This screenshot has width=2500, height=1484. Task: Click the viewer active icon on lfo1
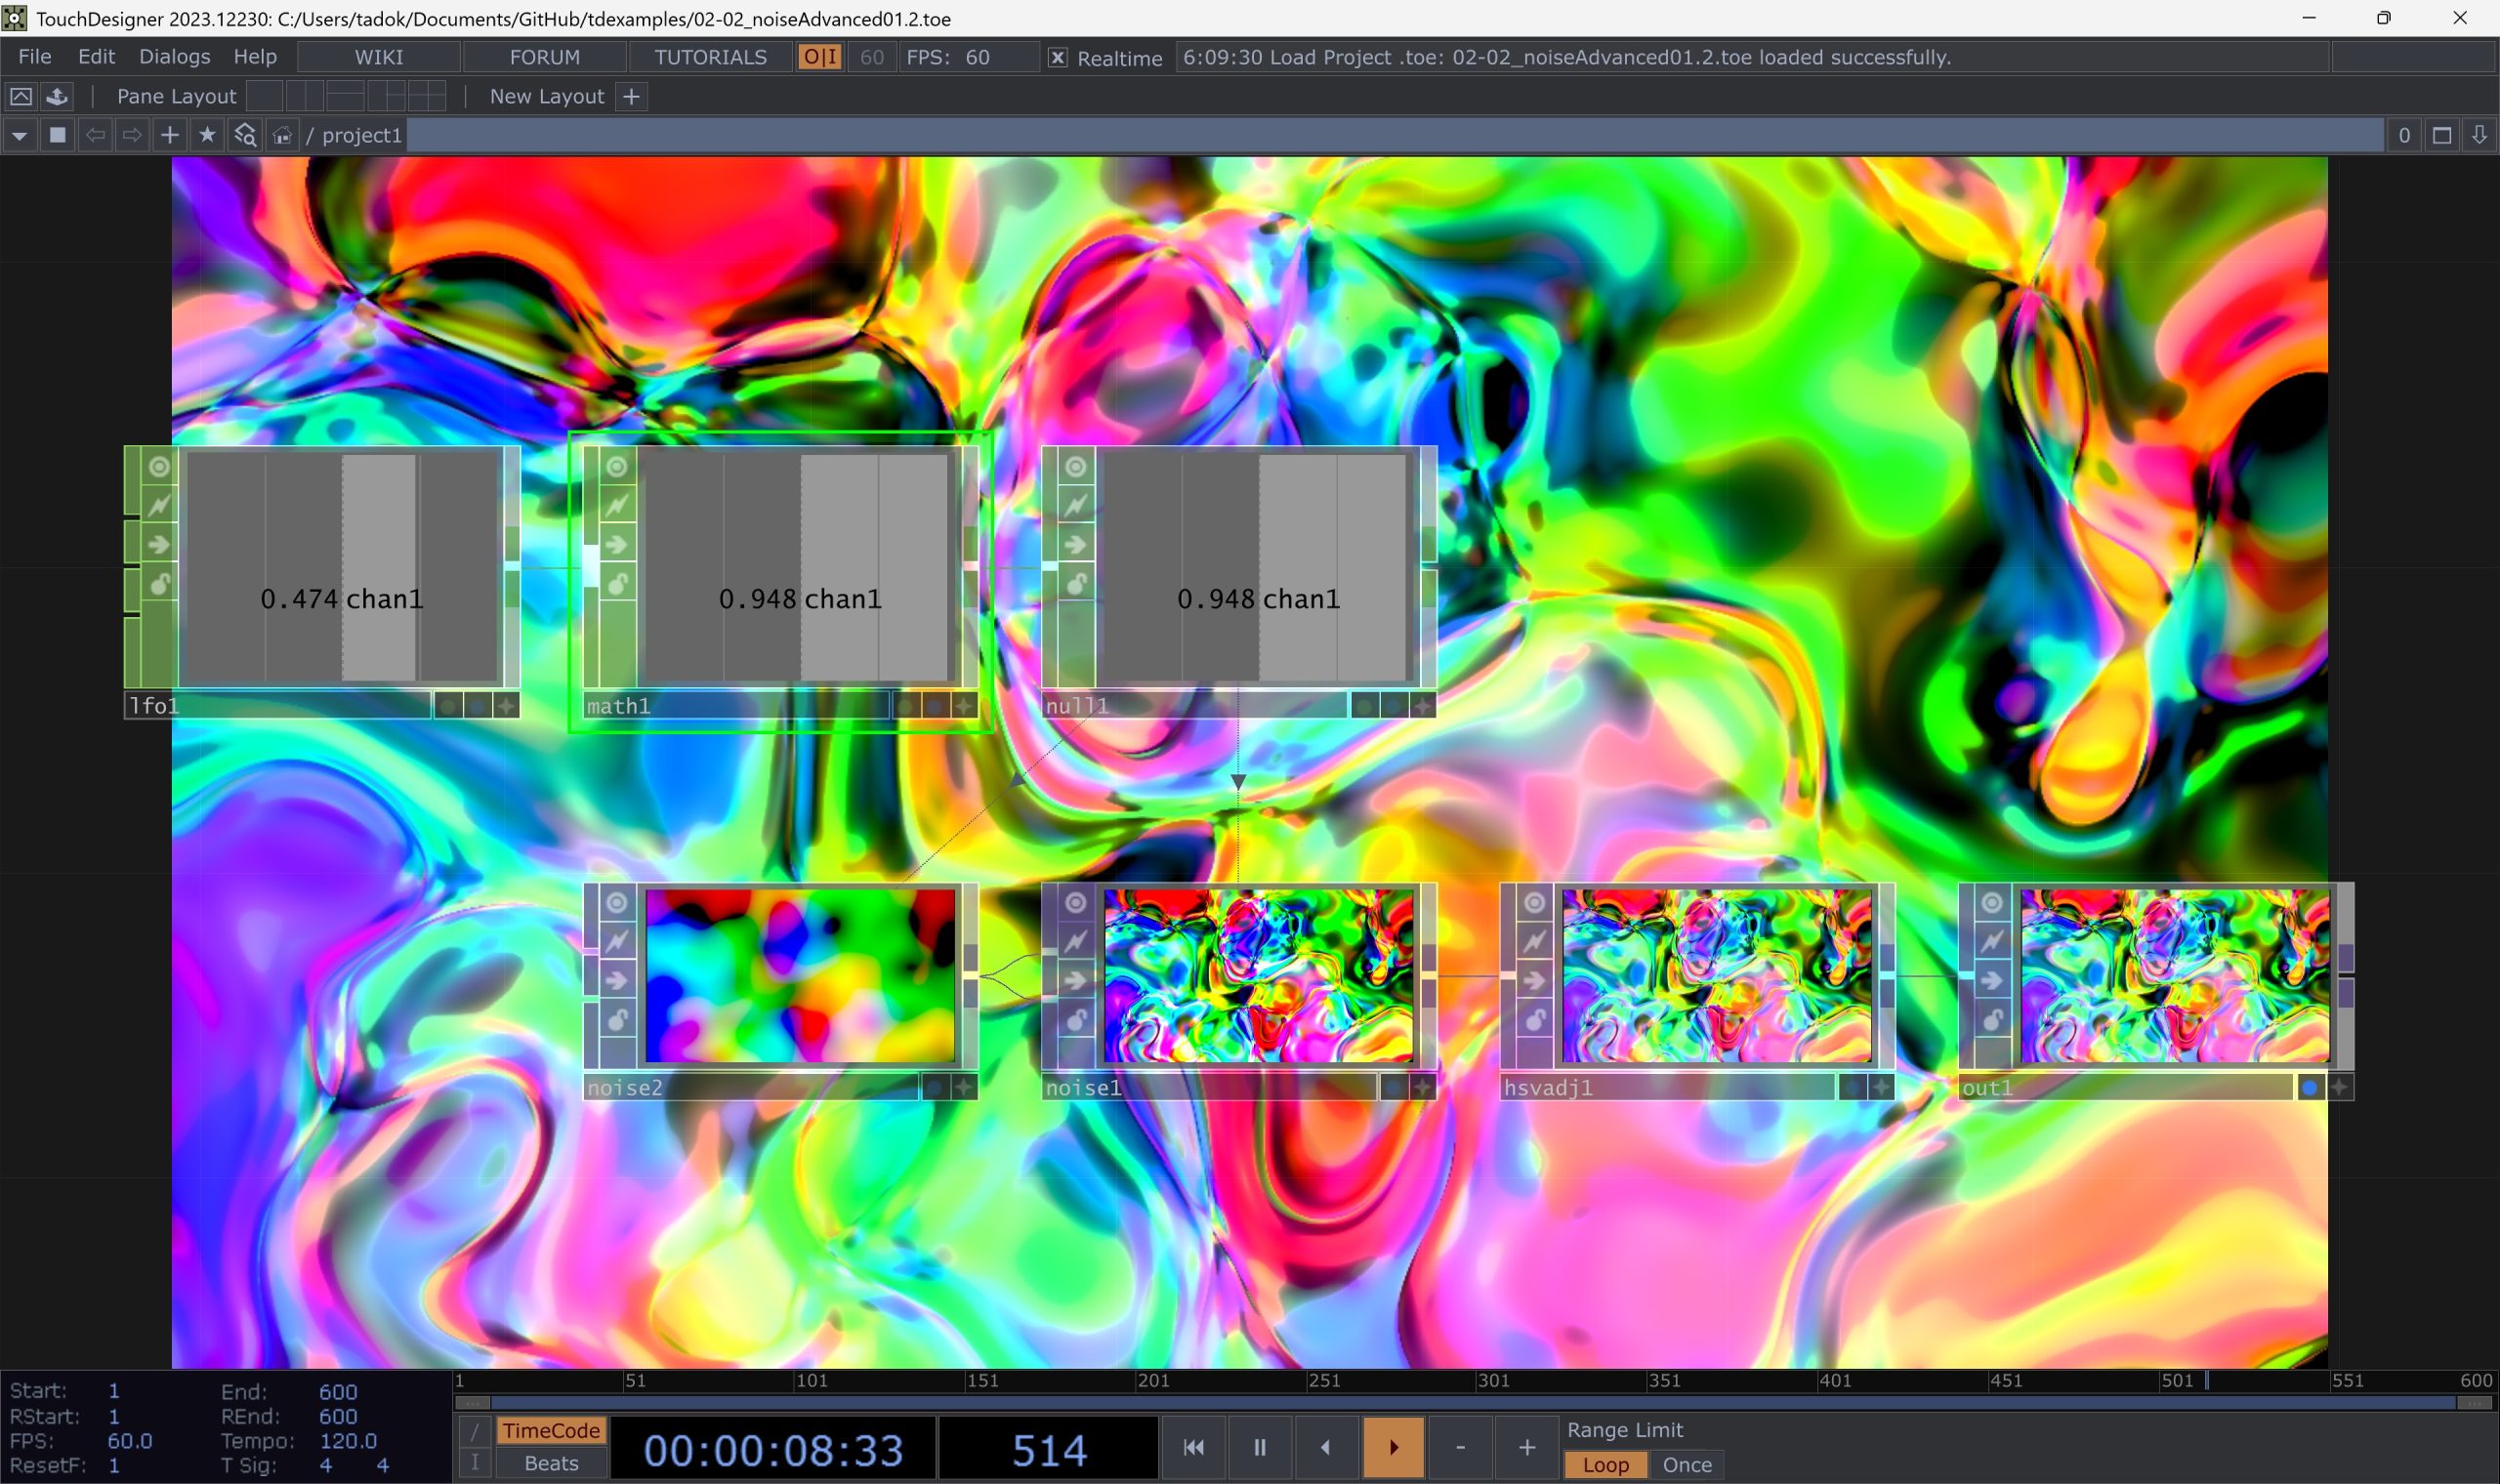(x=159, y=467)
